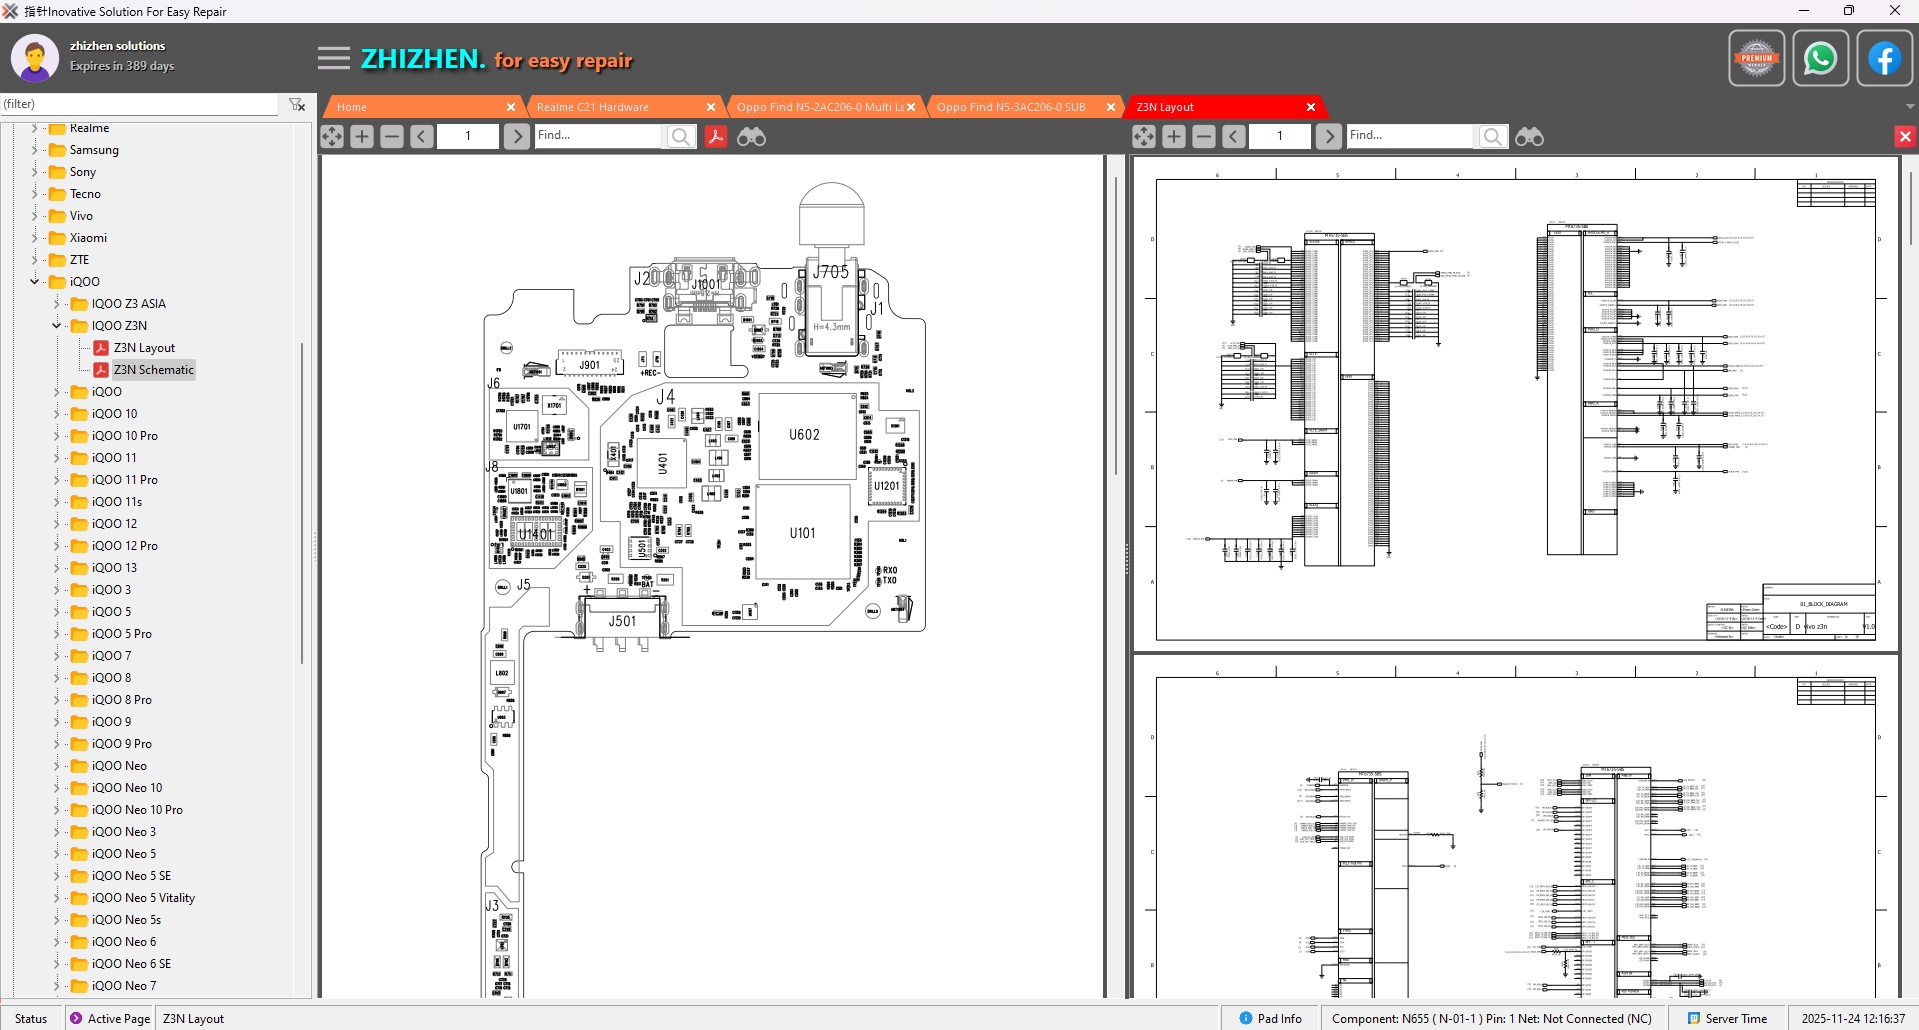Go to previous page in right viewer
This screenshot has height=1030, width=1919.
click(1234, 136)
